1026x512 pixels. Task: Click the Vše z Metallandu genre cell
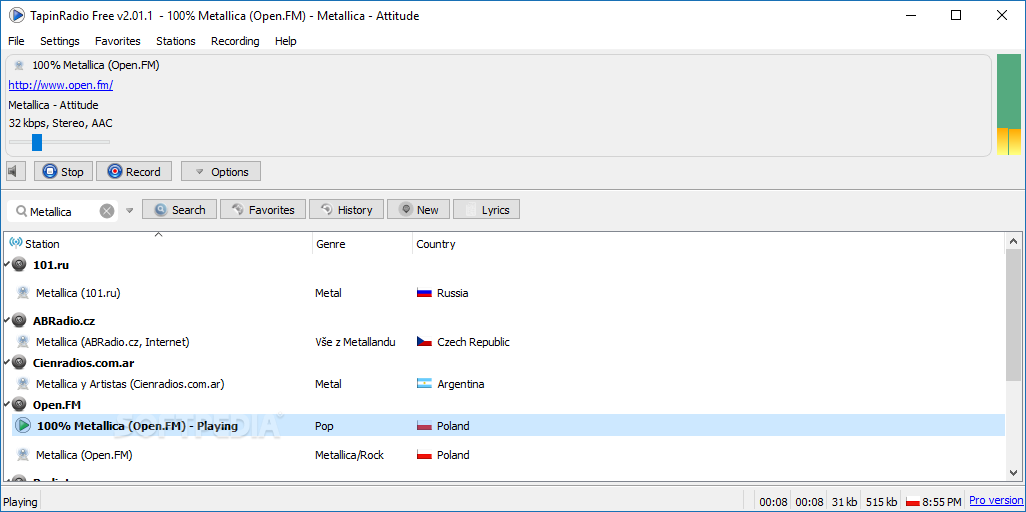[x=355, y=342]
